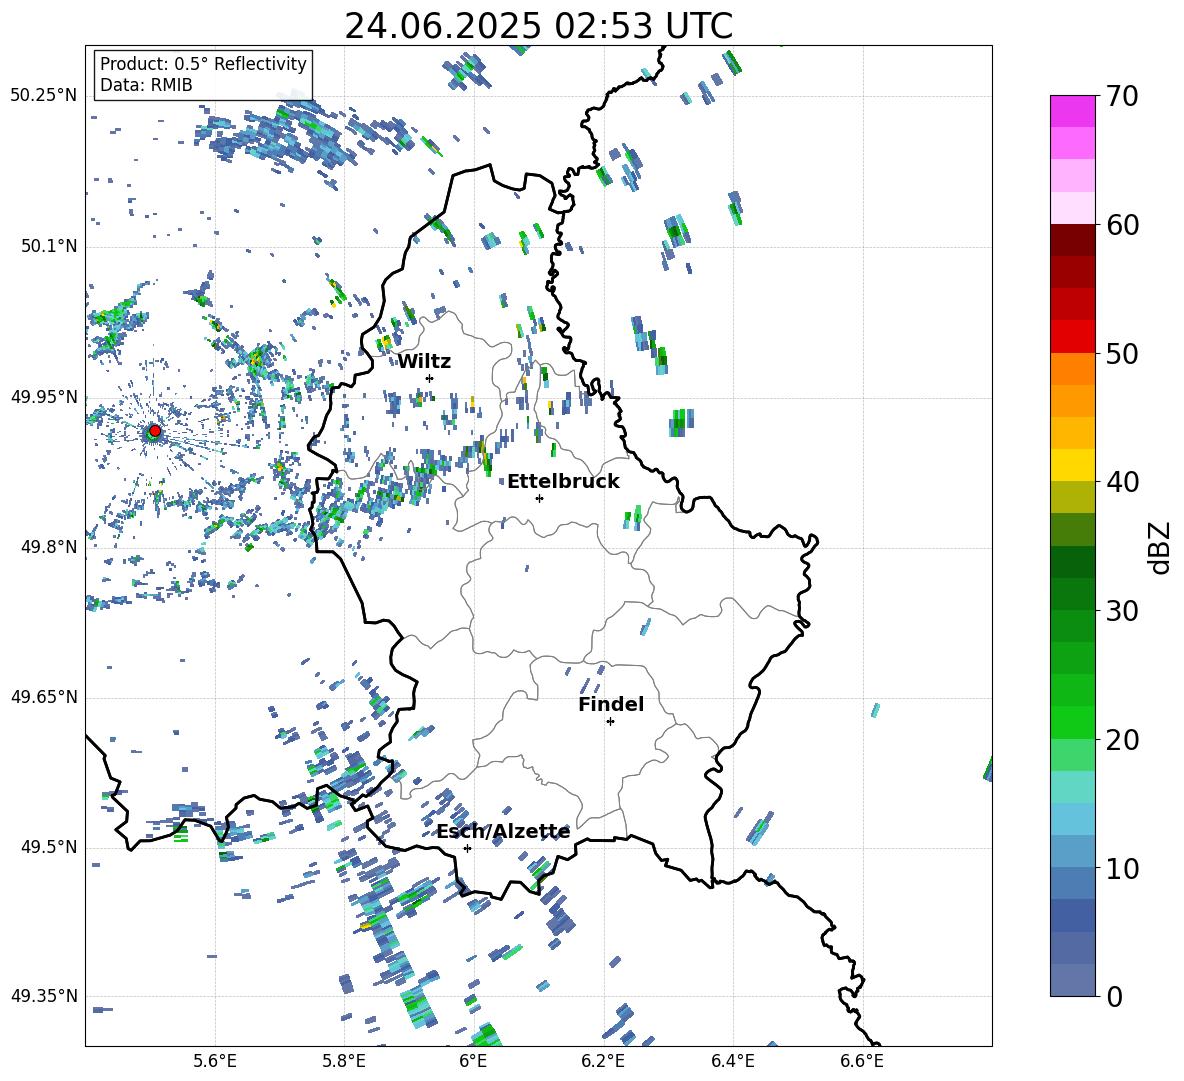The width and height of the screenshot is (1184, 1081).
Task: Click the 5.6°E longitude label
Action: [215, 1061]
